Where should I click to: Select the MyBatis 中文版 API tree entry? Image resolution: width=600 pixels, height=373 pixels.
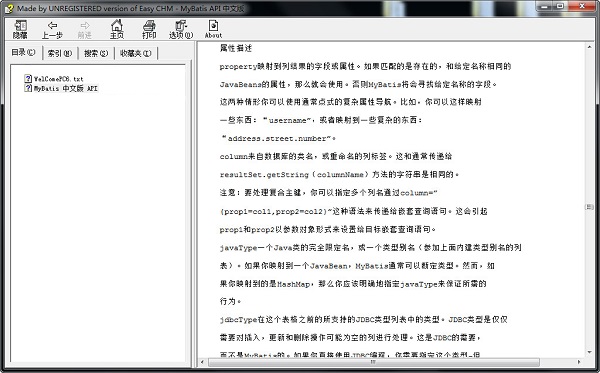click(x=65, y=88)
